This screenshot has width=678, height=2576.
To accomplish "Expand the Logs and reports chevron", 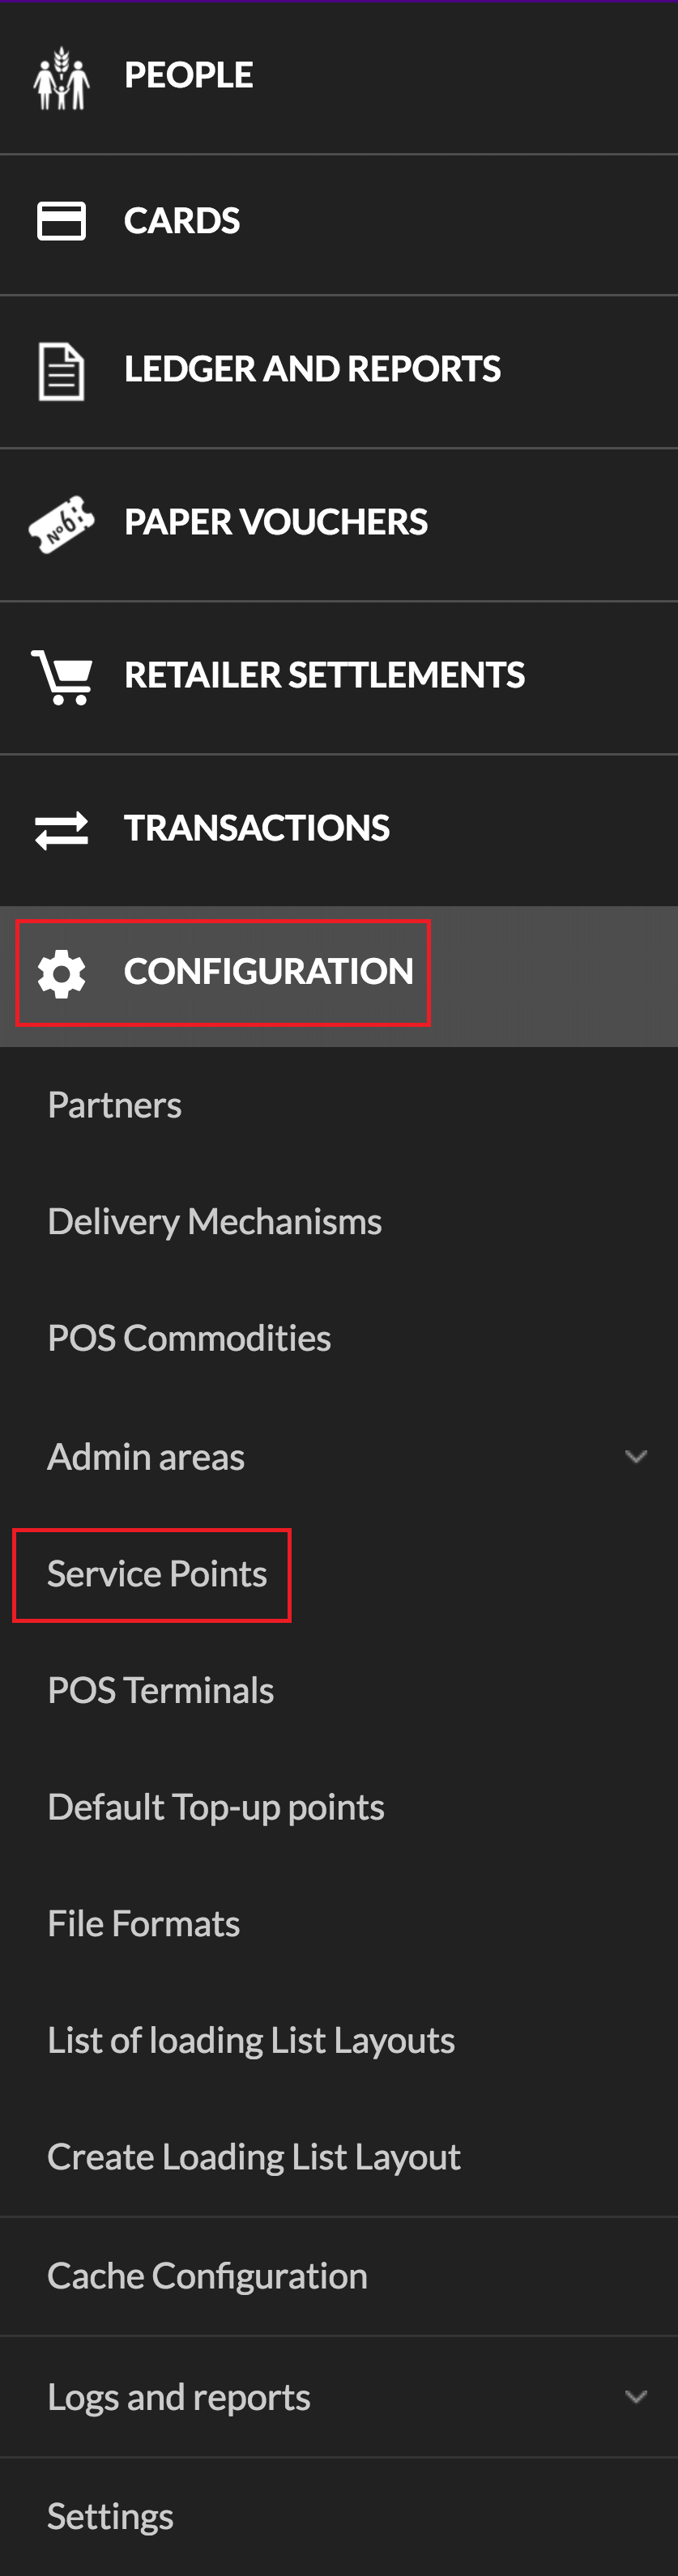I will coord(636,2396).
